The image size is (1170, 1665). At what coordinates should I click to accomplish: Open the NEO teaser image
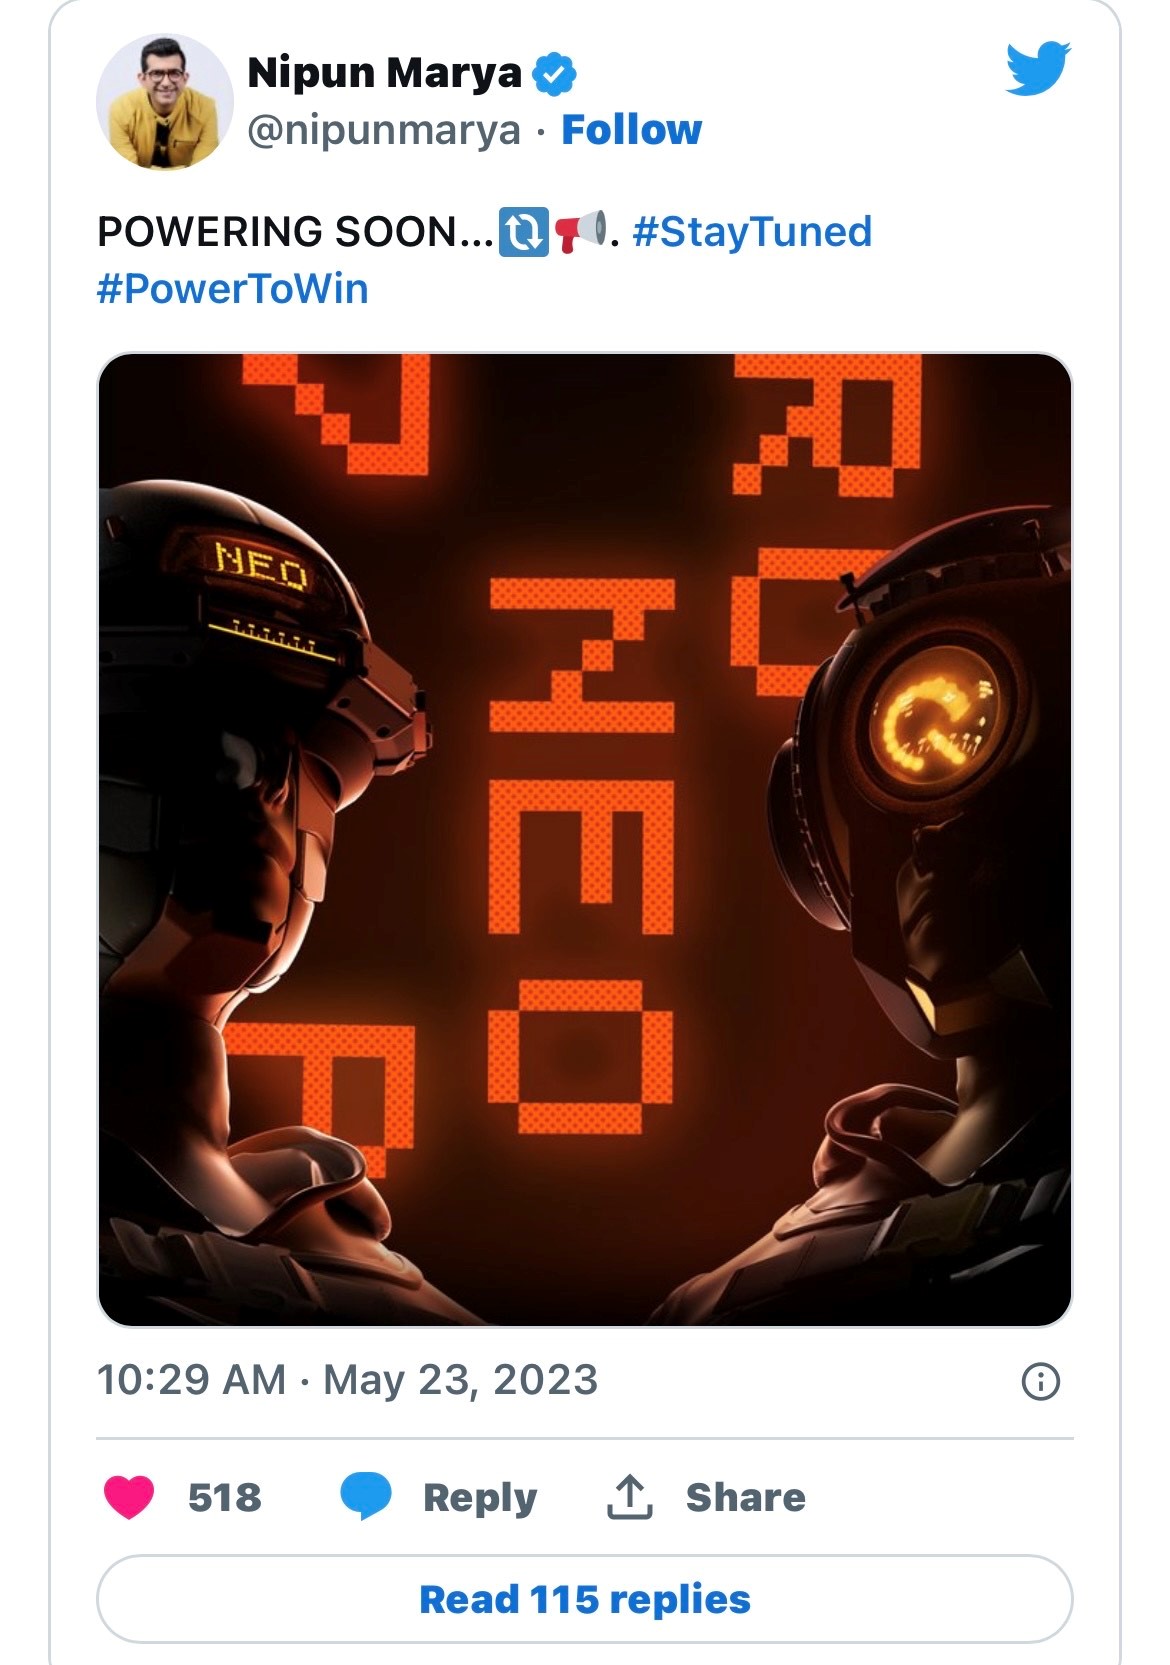(x=584, y=839)
